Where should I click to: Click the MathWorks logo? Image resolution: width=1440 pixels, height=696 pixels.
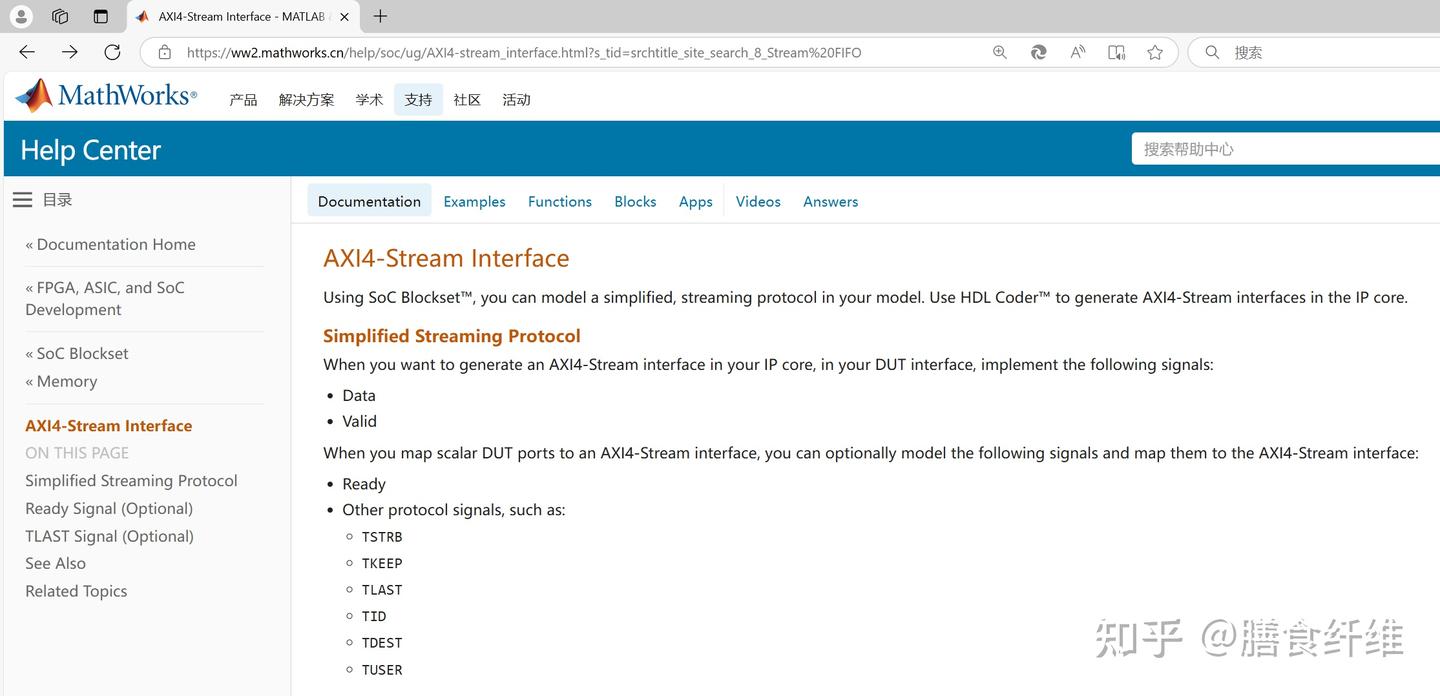106,96
